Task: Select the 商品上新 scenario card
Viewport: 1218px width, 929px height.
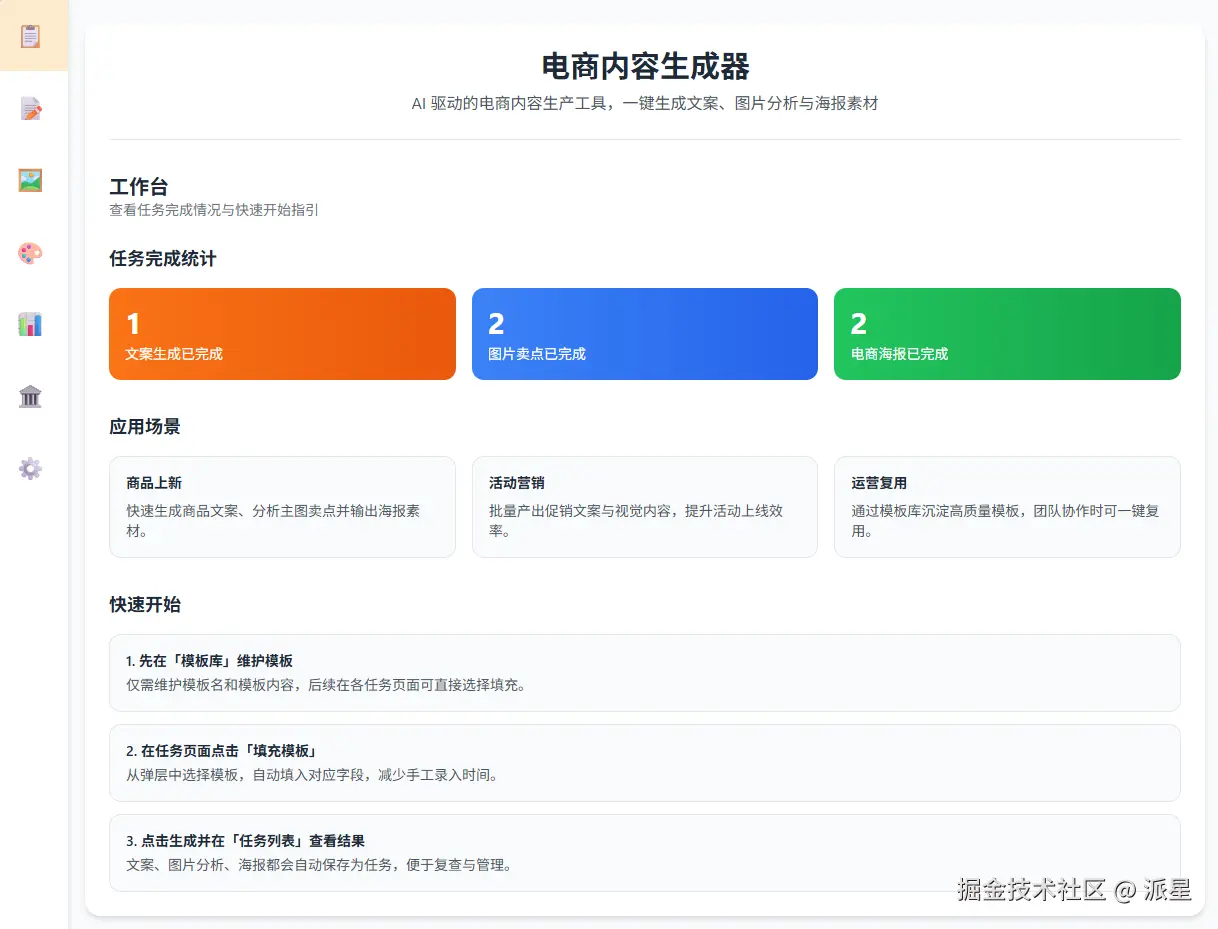Action: 282,507
